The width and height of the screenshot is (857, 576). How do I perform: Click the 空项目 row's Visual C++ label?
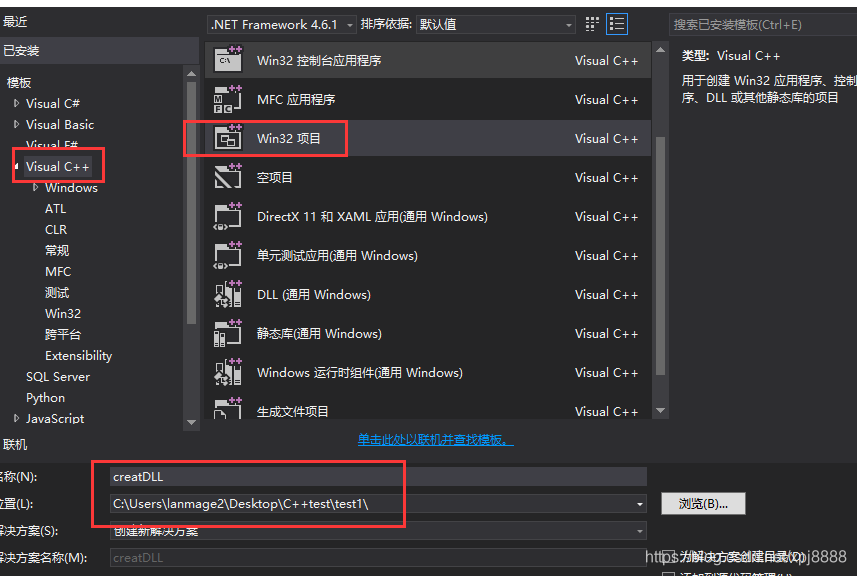pos(606,178)
